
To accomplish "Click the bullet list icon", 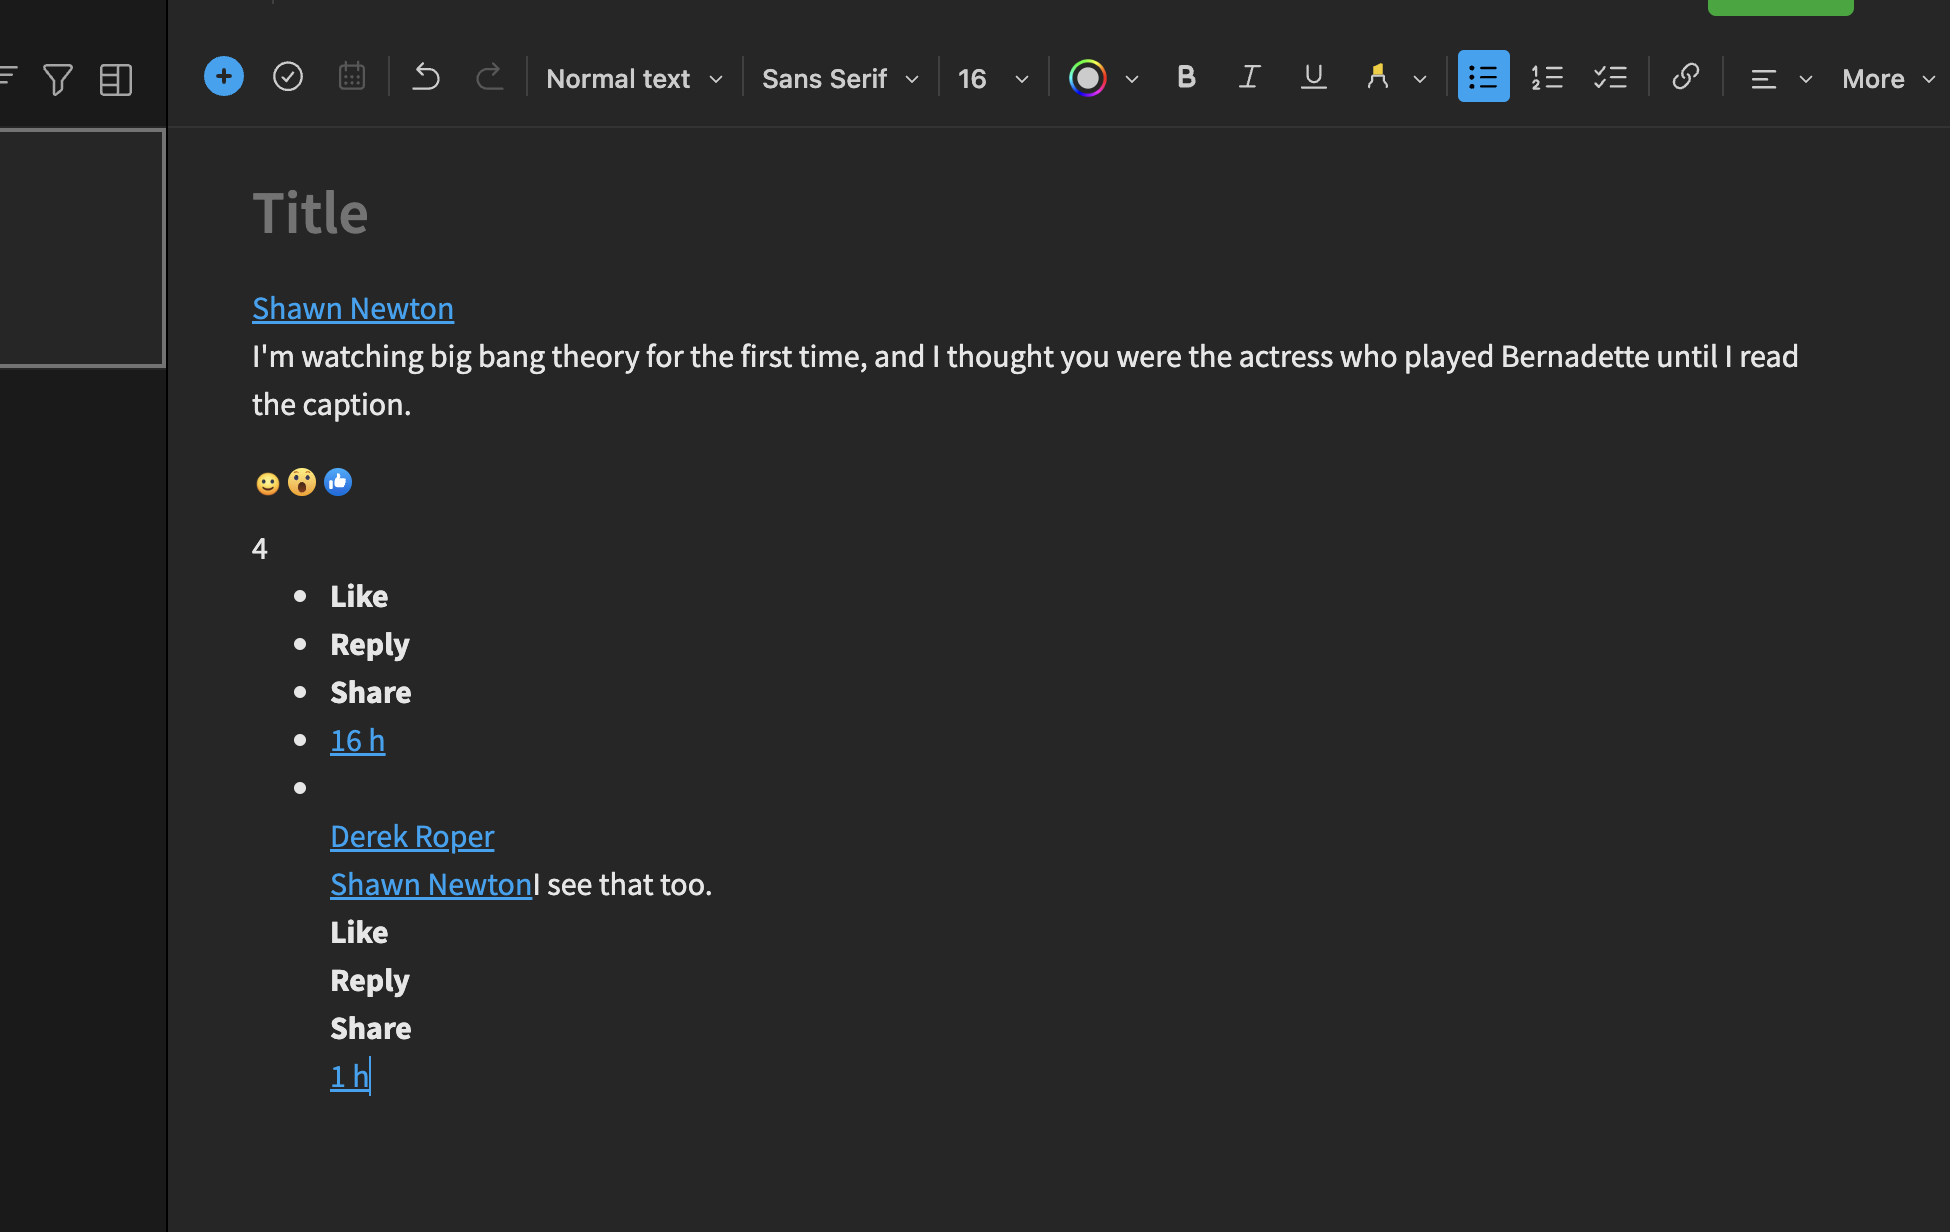I will coord(1482,78).
